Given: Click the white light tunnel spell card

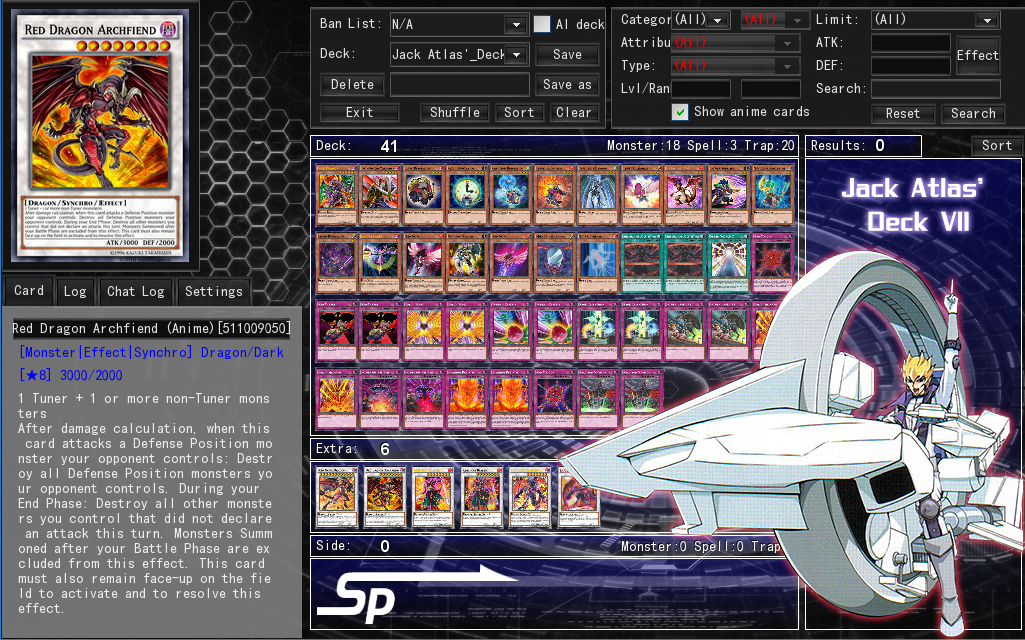Looking at the screenshot, I should click(728, 263).
